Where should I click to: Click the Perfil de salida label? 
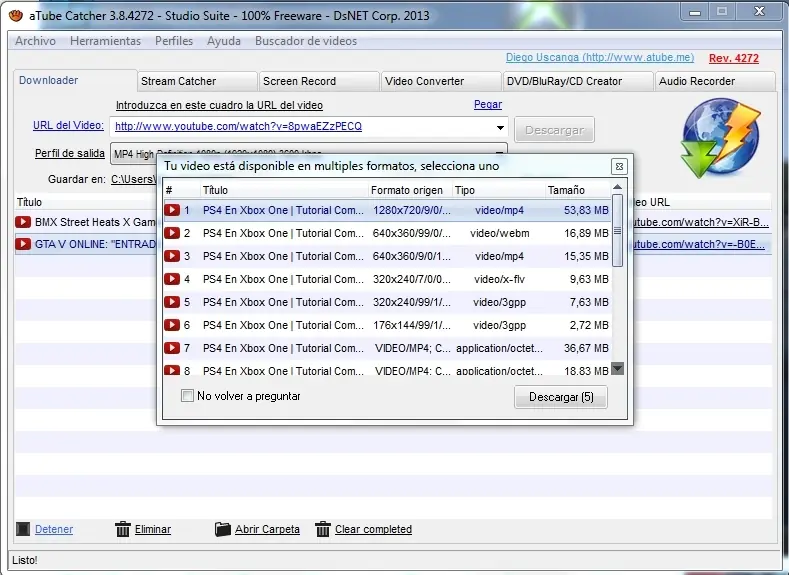coord(69,153)
